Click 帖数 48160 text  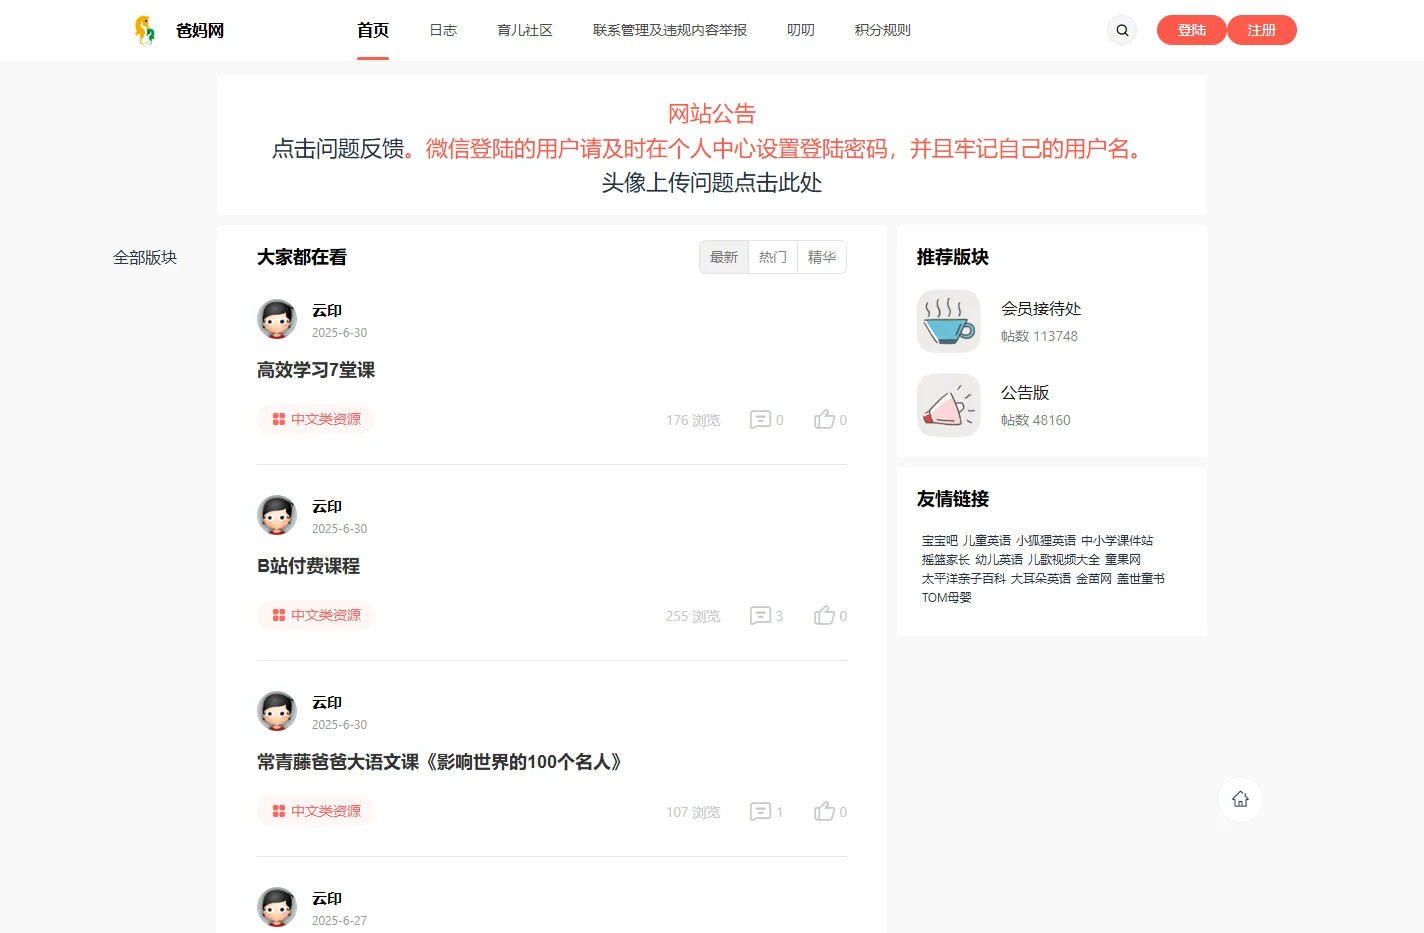coord(1036,420)
